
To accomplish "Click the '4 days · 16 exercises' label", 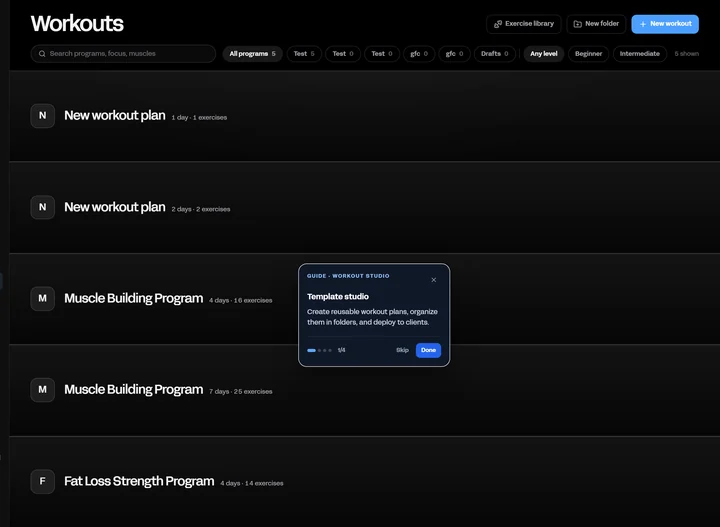I will coord(241,301).
